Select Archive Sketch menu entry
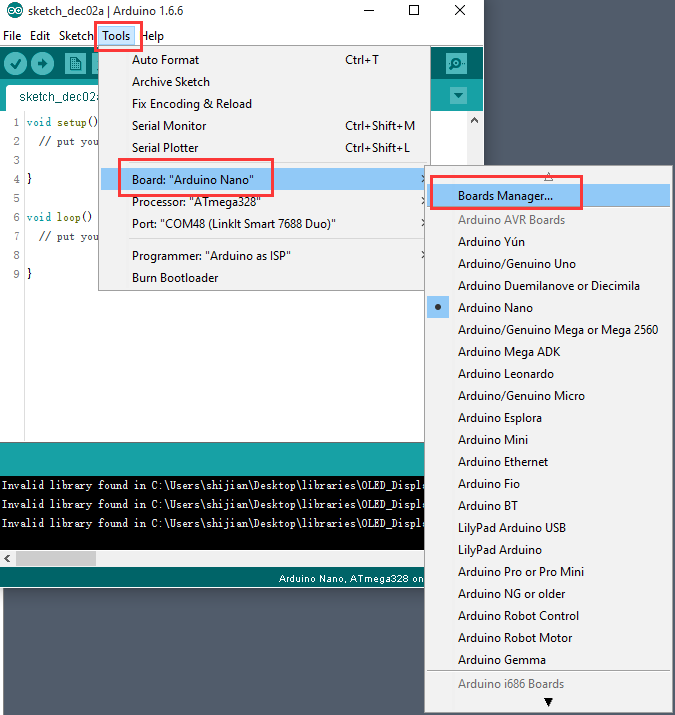Image resolution: width=675 pixels, height=715 pixels. pos(263,82)
